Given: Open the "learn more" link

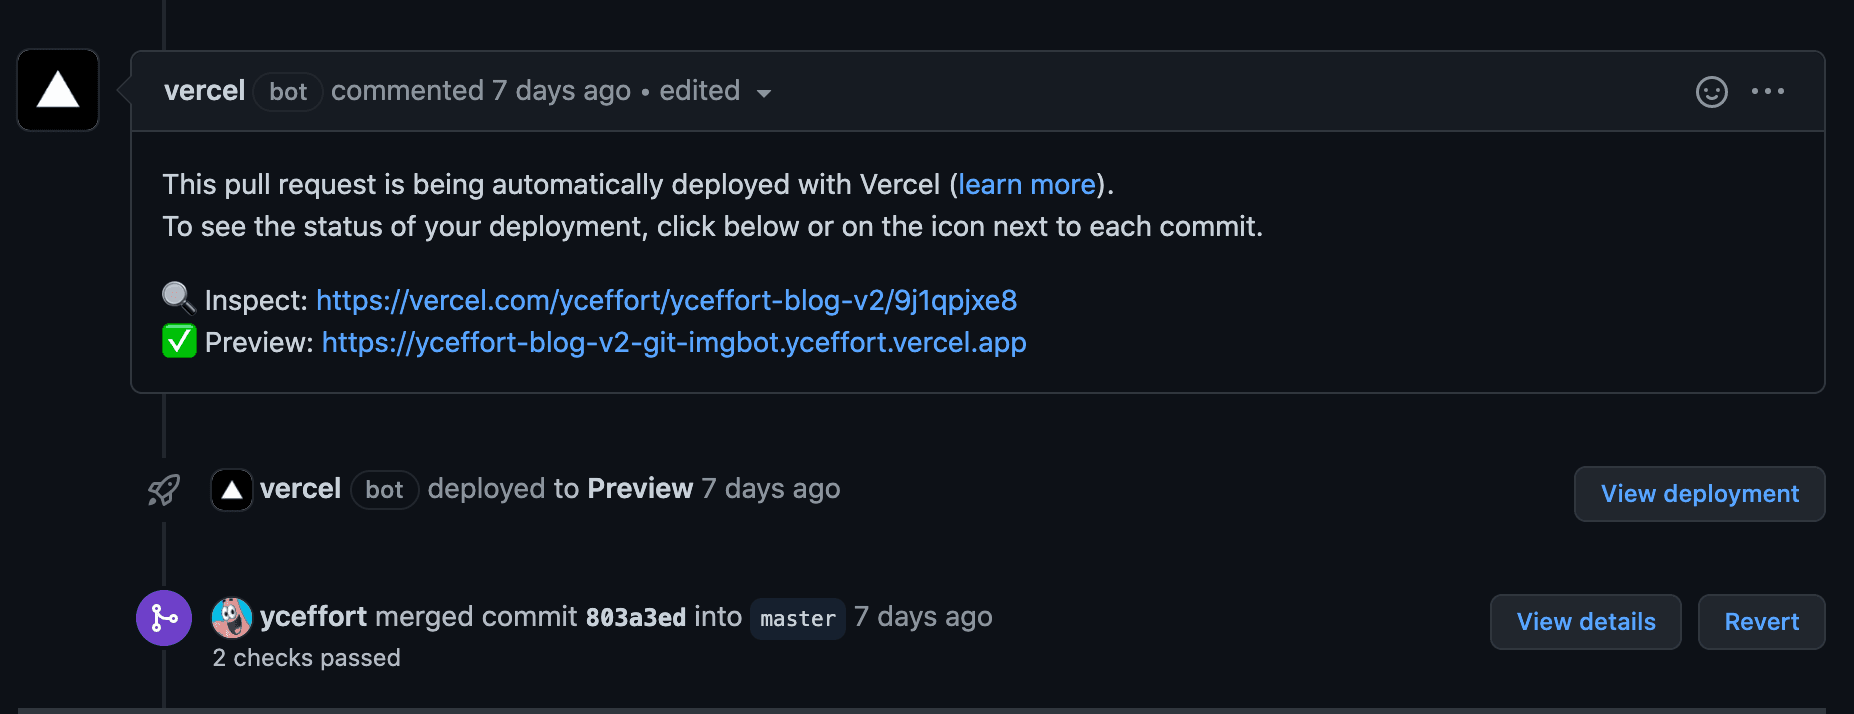Looking at the screenshot, I should click(1026, 185).
